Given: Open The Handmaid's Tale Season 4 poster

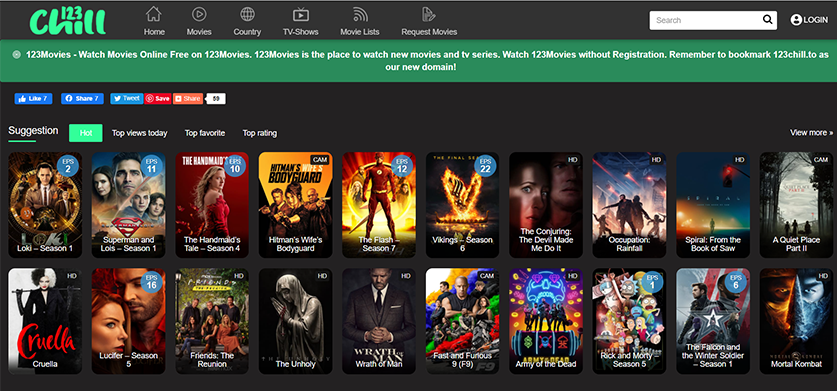Looking at the screenshot, I should click(x=212, y=205).
